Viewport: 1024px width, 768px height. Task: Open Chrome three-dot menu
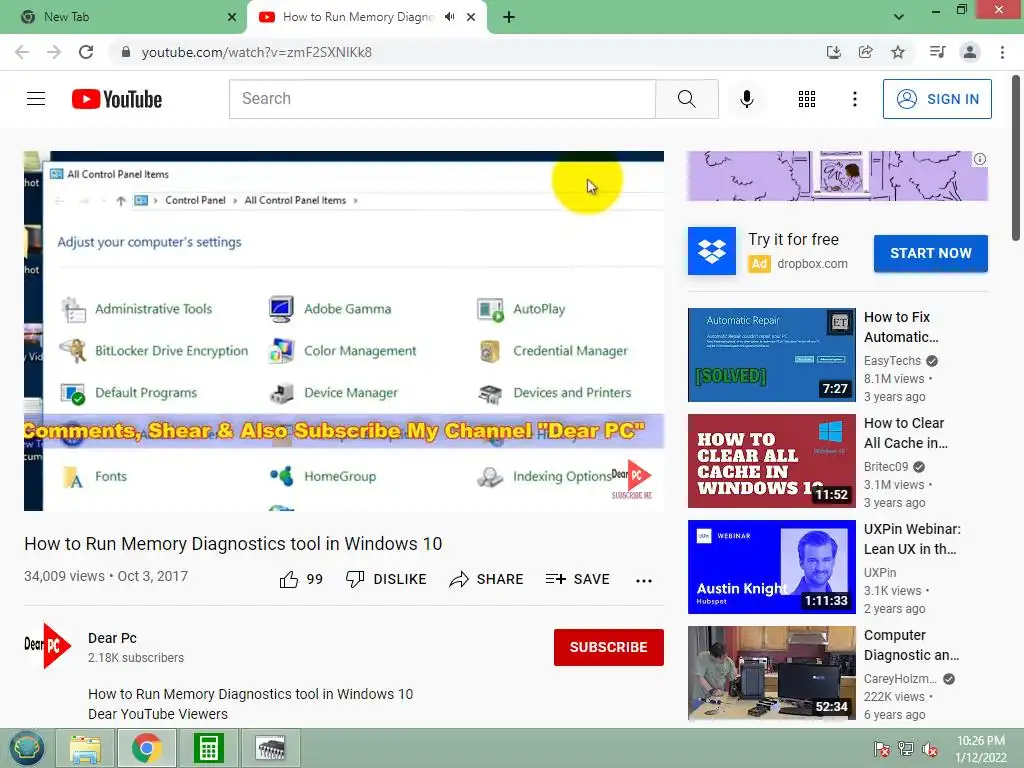coord(1002,52)
